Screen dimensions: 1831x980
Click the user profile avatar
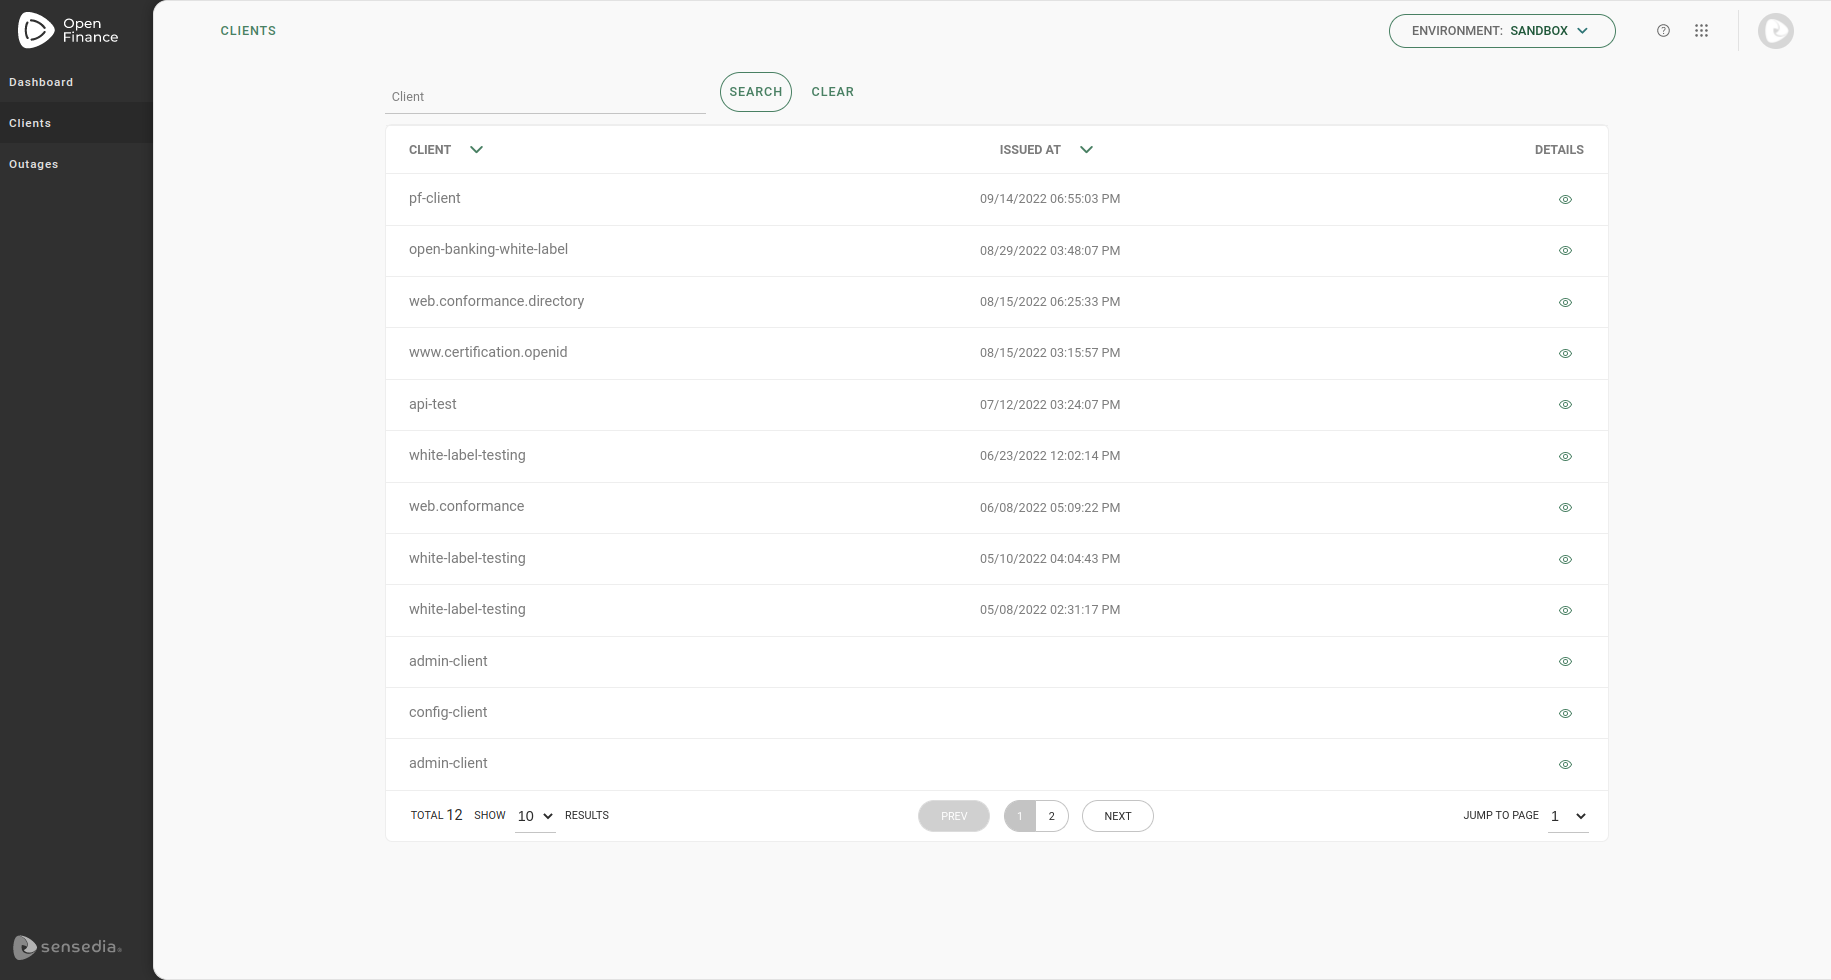pos(1775,31)
